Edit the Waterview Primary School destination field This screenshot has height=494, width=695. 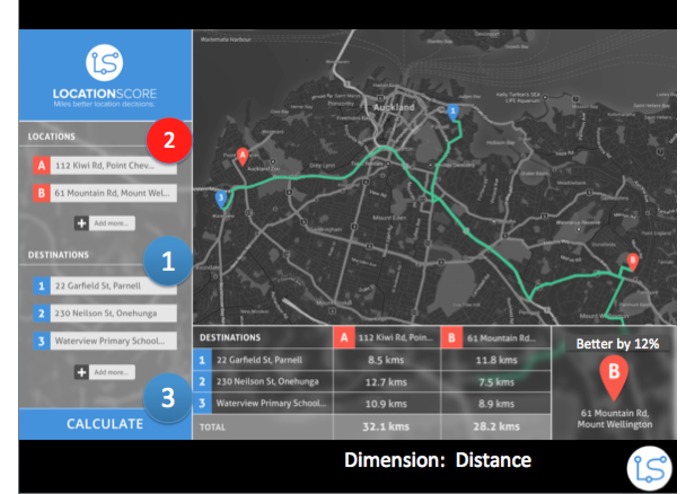113,341
